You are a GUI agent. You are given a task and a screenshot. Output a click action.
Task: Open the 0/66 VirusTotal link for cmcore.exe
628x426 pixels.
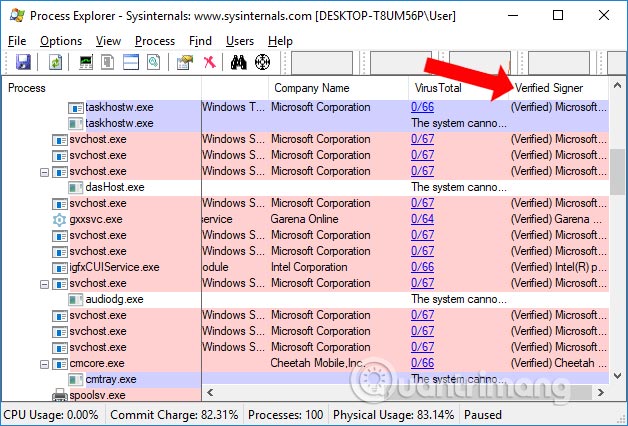422,363
